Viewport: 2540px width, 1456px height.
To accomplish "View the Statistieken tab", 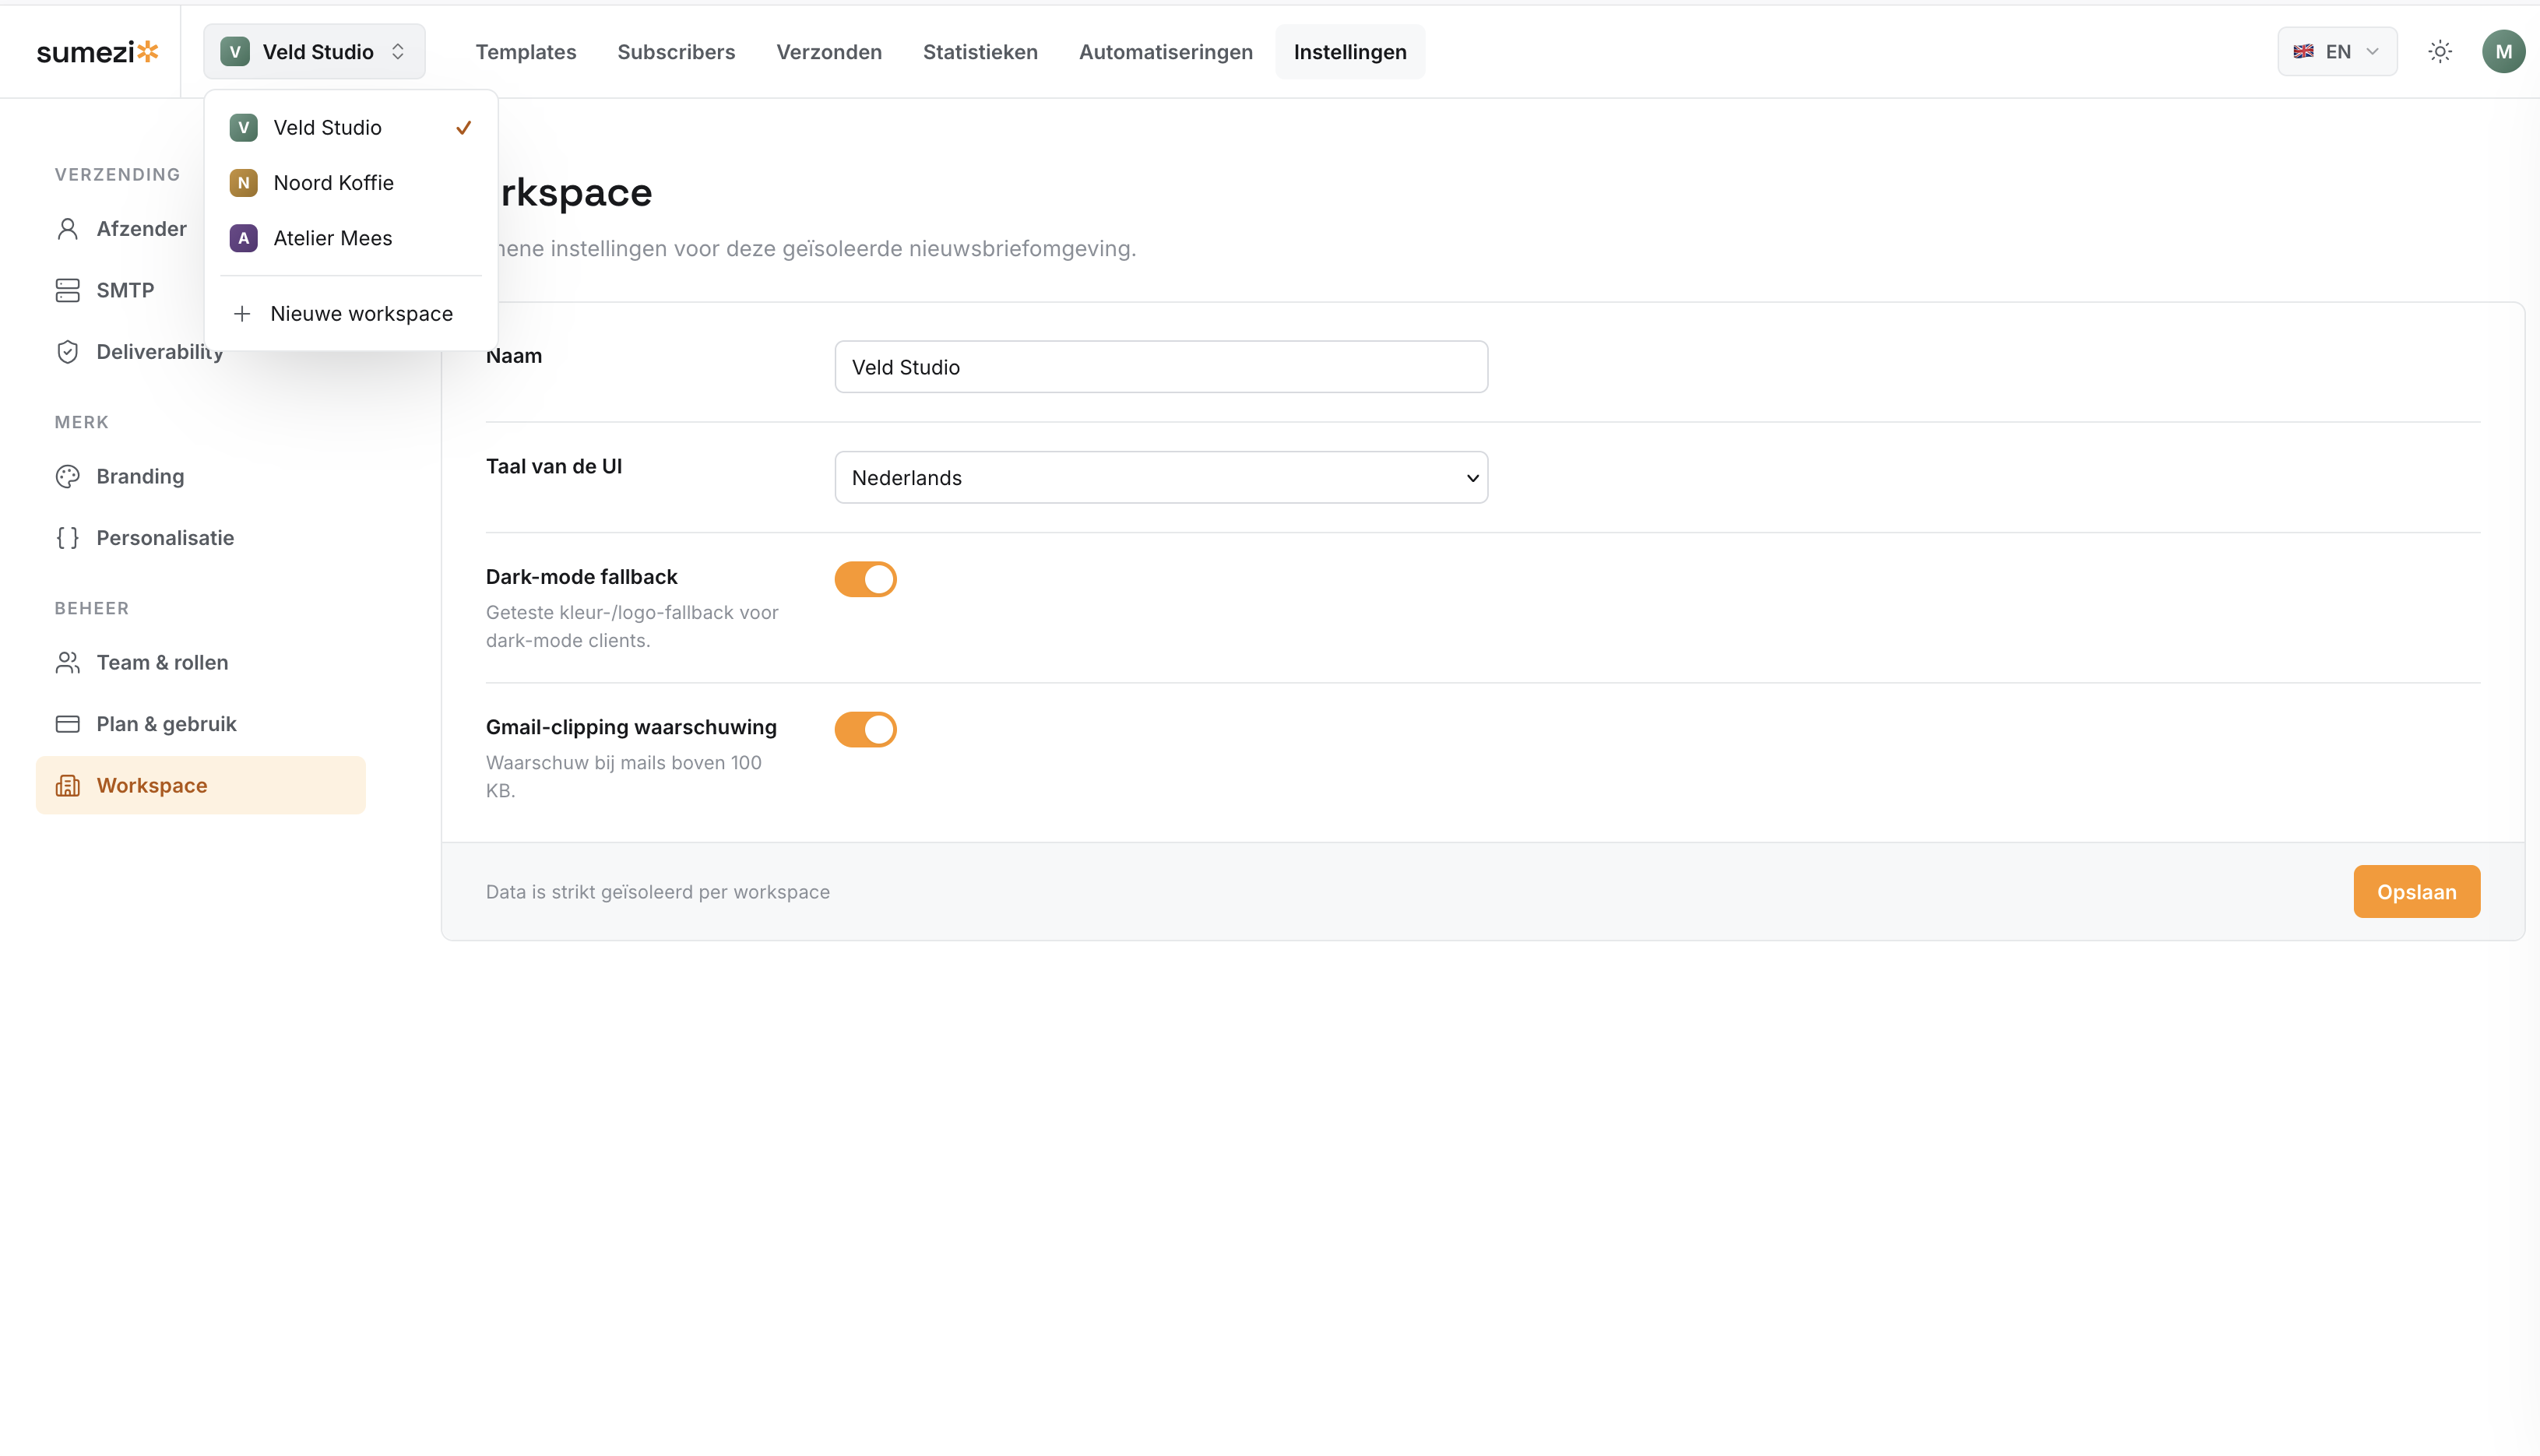I will (980, 51).
